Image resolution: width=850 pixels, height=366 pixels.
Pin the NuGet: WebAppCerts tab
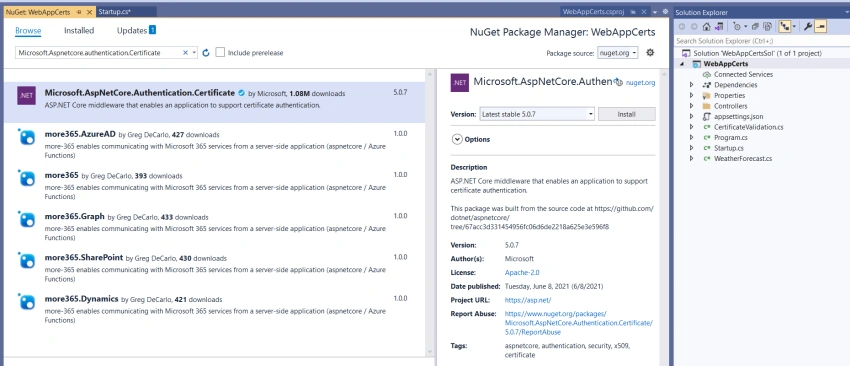tap(80, 11)
